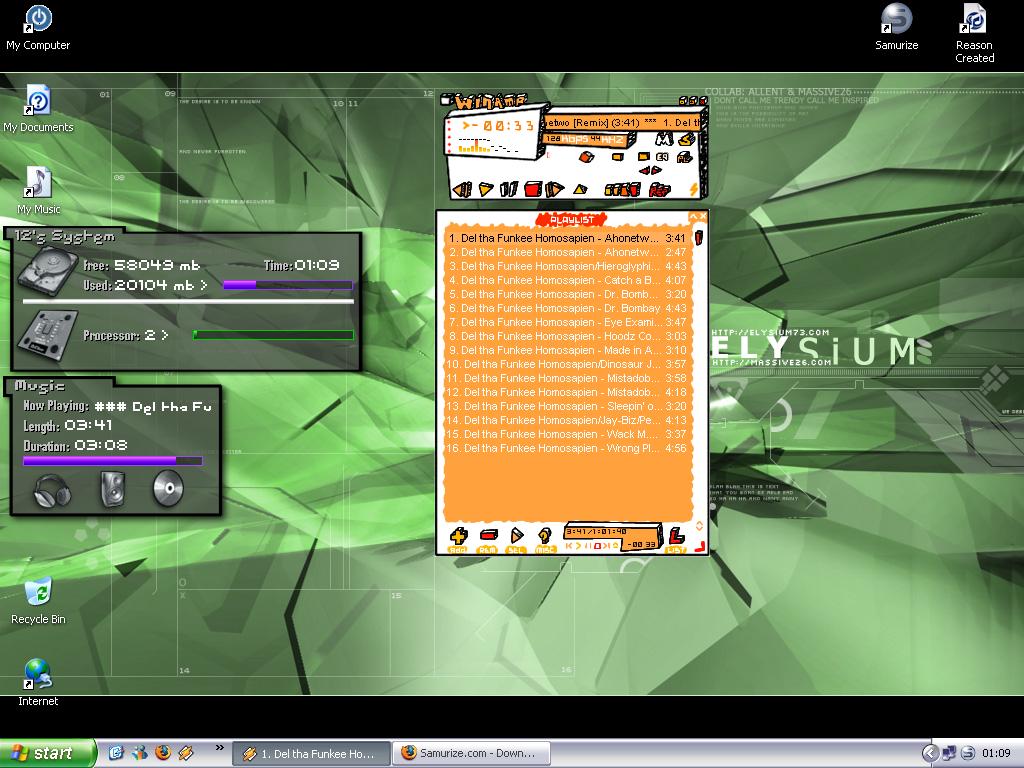
Task: Open the playlist List menu
Action: point(677,539)
